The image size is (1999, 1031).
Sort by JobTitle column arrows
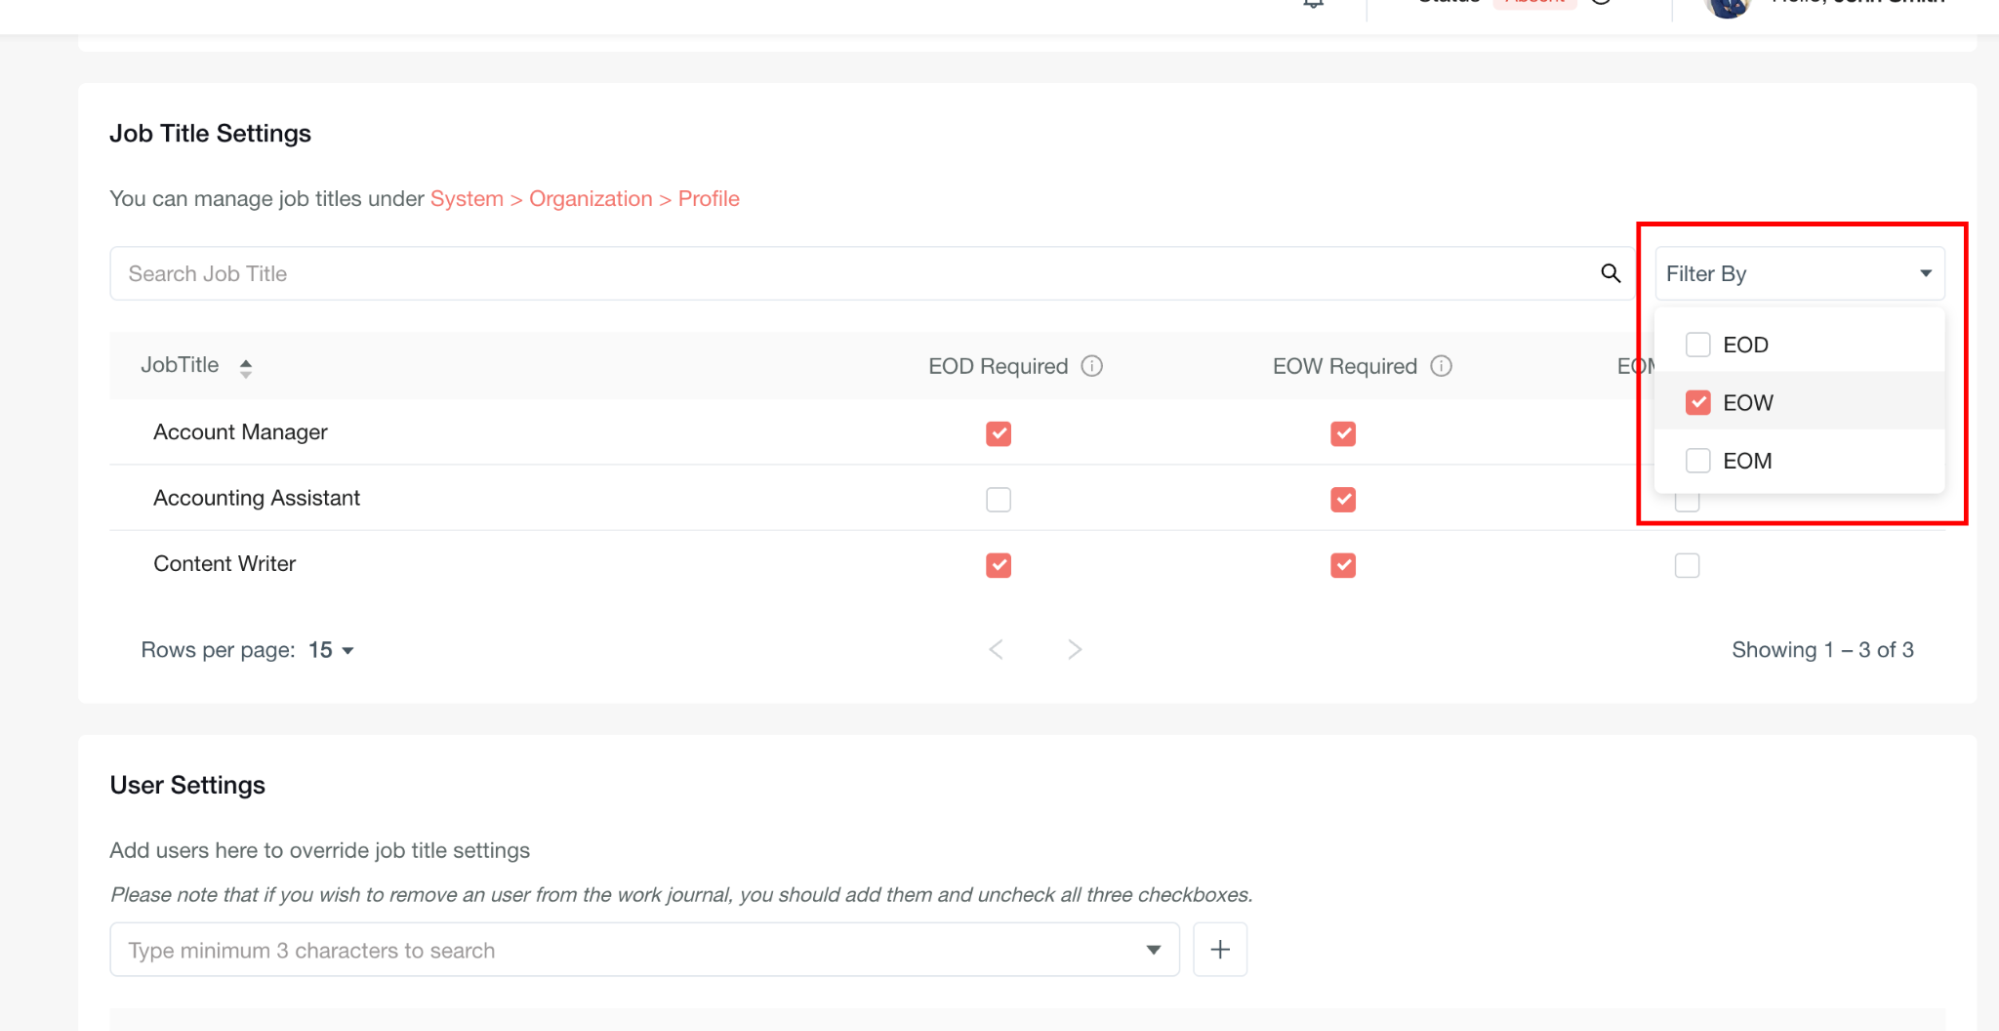(245, 367)
